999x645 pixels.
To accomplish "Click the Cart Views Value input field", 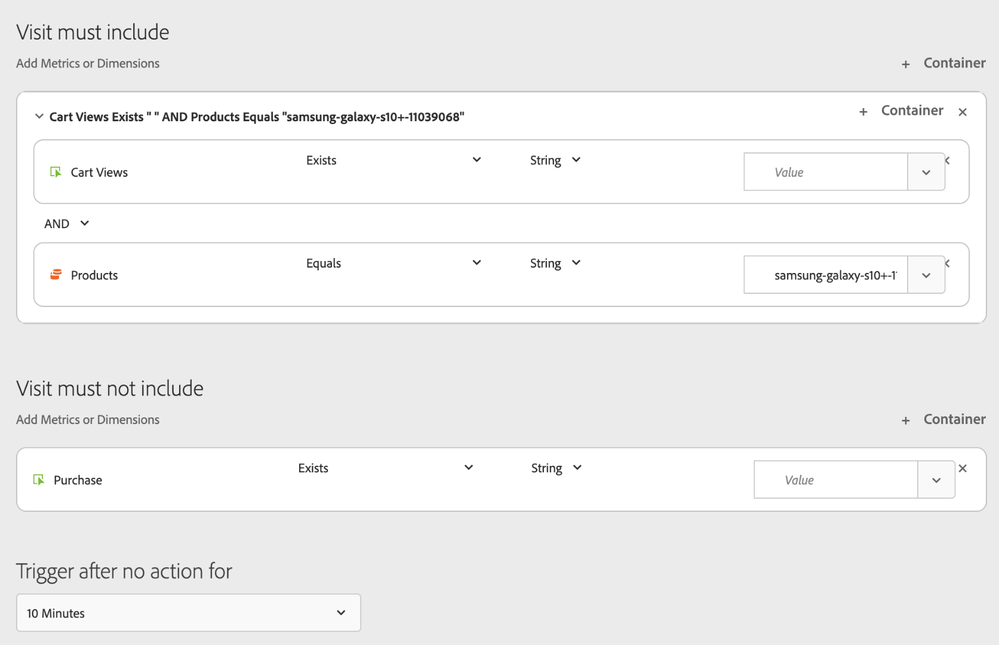I will 826,172.
